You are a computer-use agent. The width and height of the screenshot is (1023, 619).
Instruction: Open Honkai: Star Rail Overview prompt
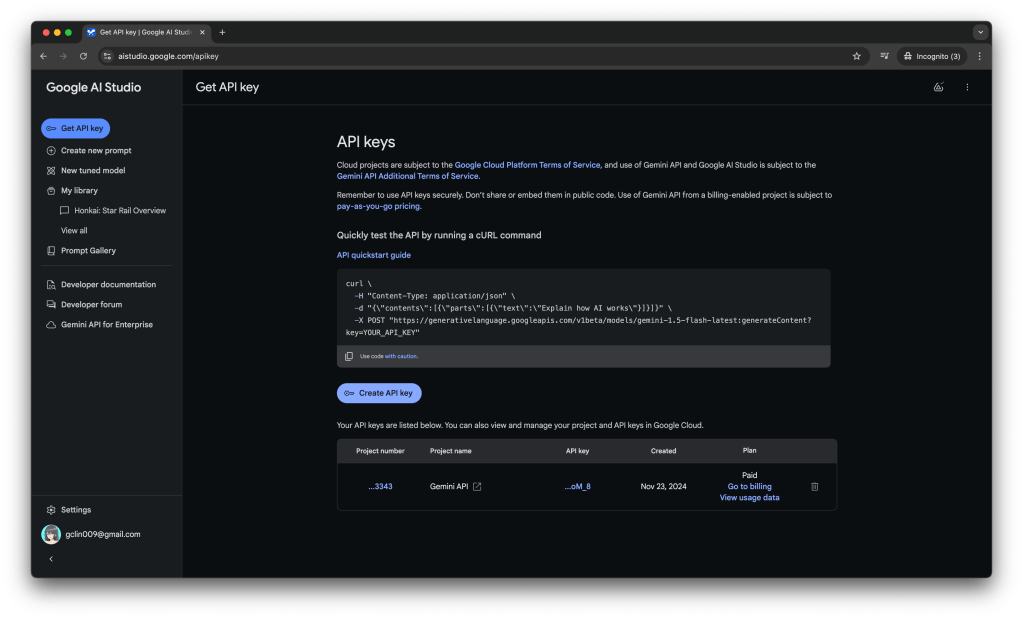point(119,211)
